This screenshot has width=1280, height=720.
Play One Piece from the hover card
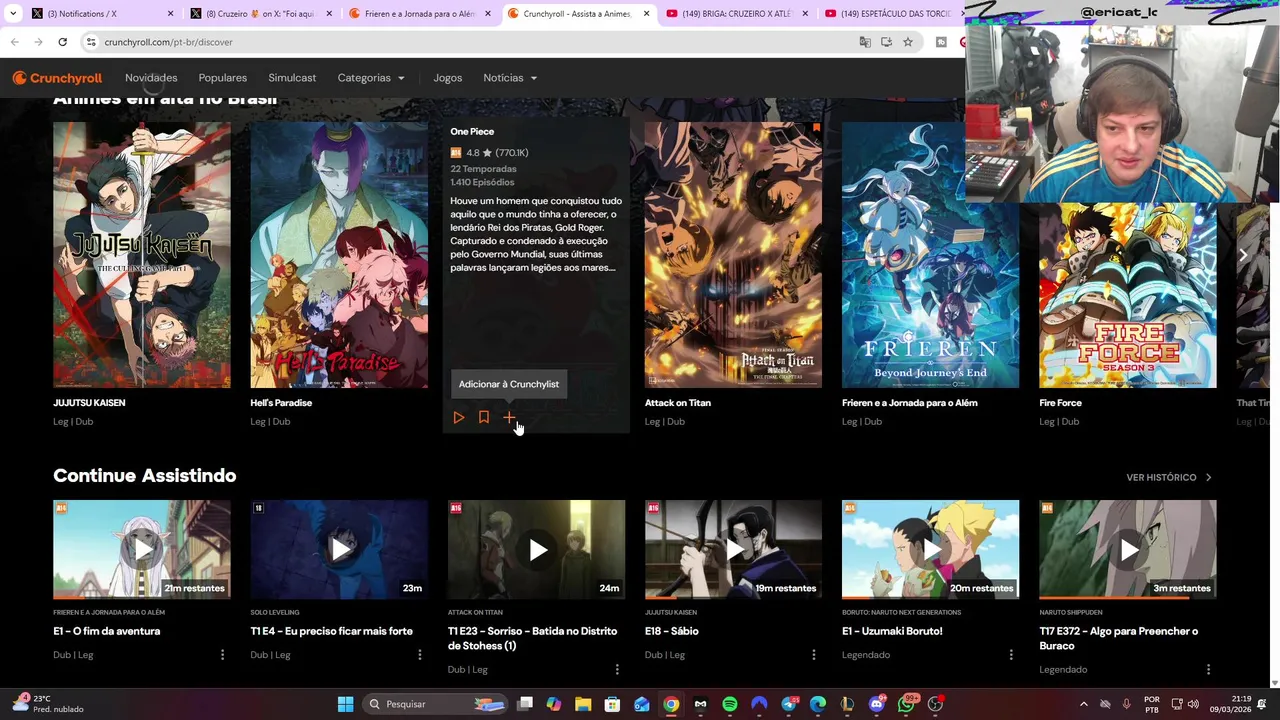[x=459, y=418]
